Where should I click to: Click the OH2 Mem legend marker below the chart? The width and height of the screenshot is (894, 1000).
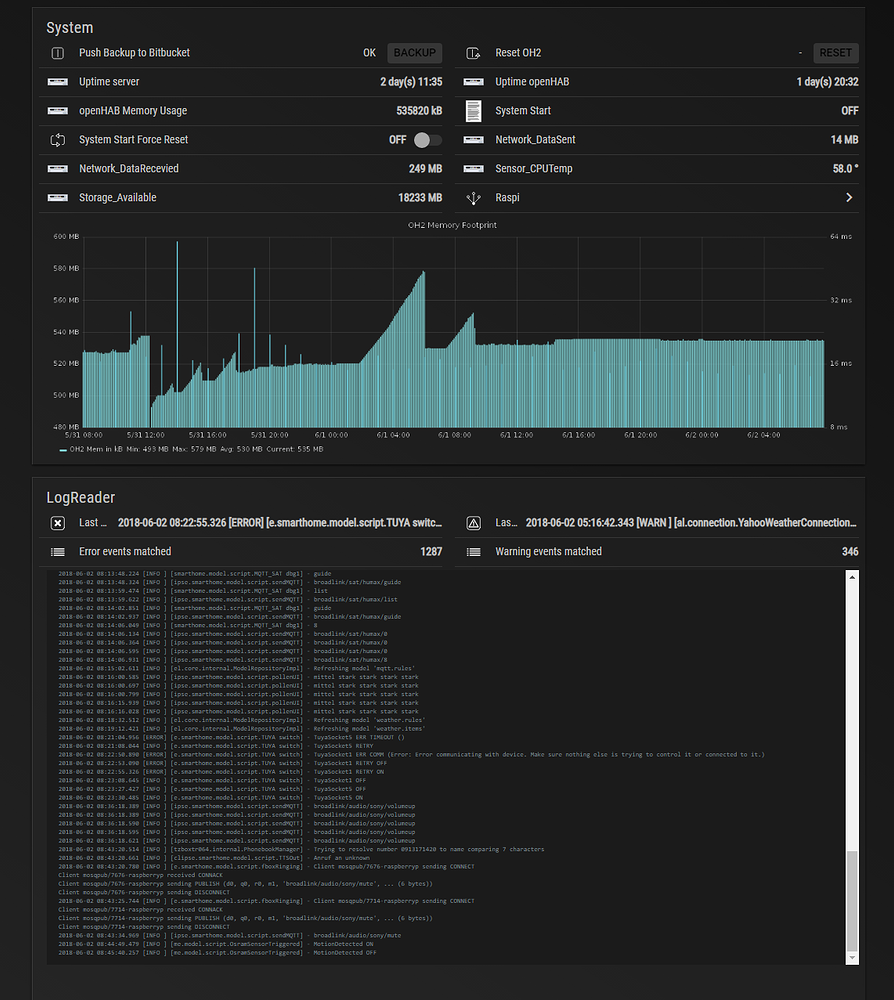[x=64, y=448]
